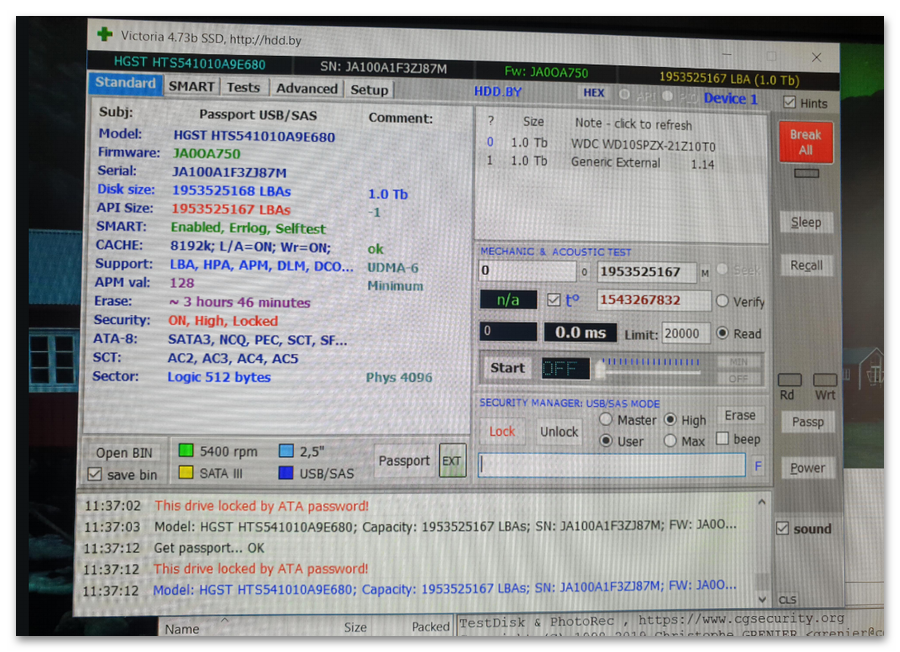Open the Setup tab
This screenshot has height=652, width=900.
369,90
